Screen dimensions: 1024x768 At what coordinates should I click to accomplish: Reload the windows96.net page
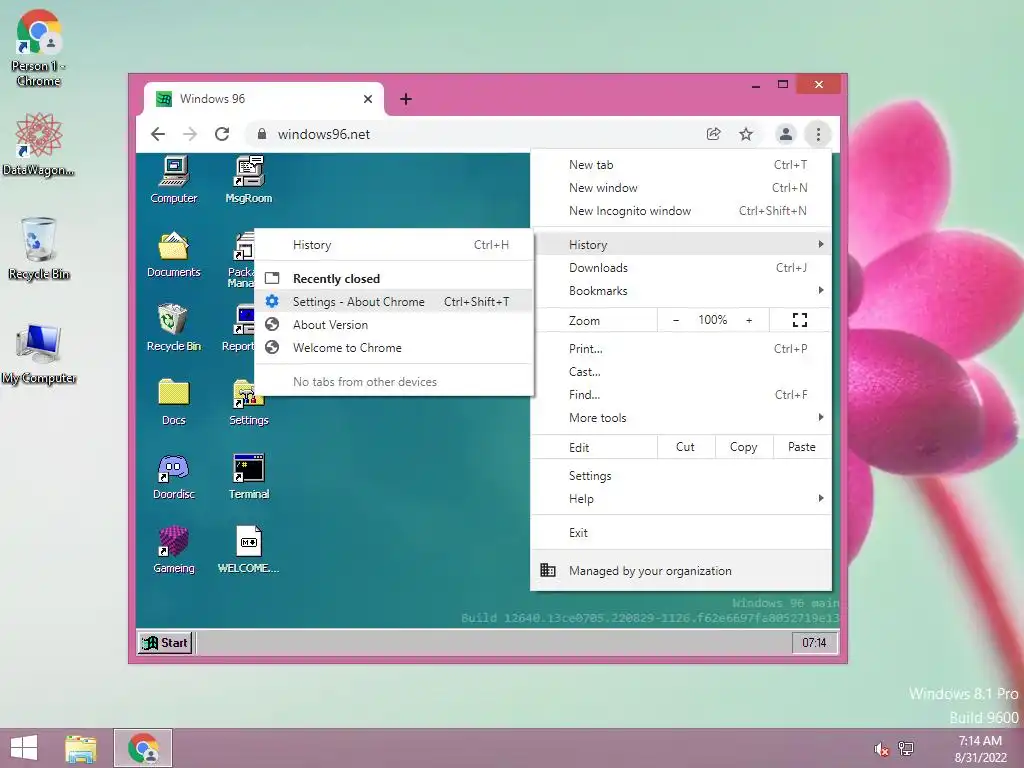click(x=222, y=134)
